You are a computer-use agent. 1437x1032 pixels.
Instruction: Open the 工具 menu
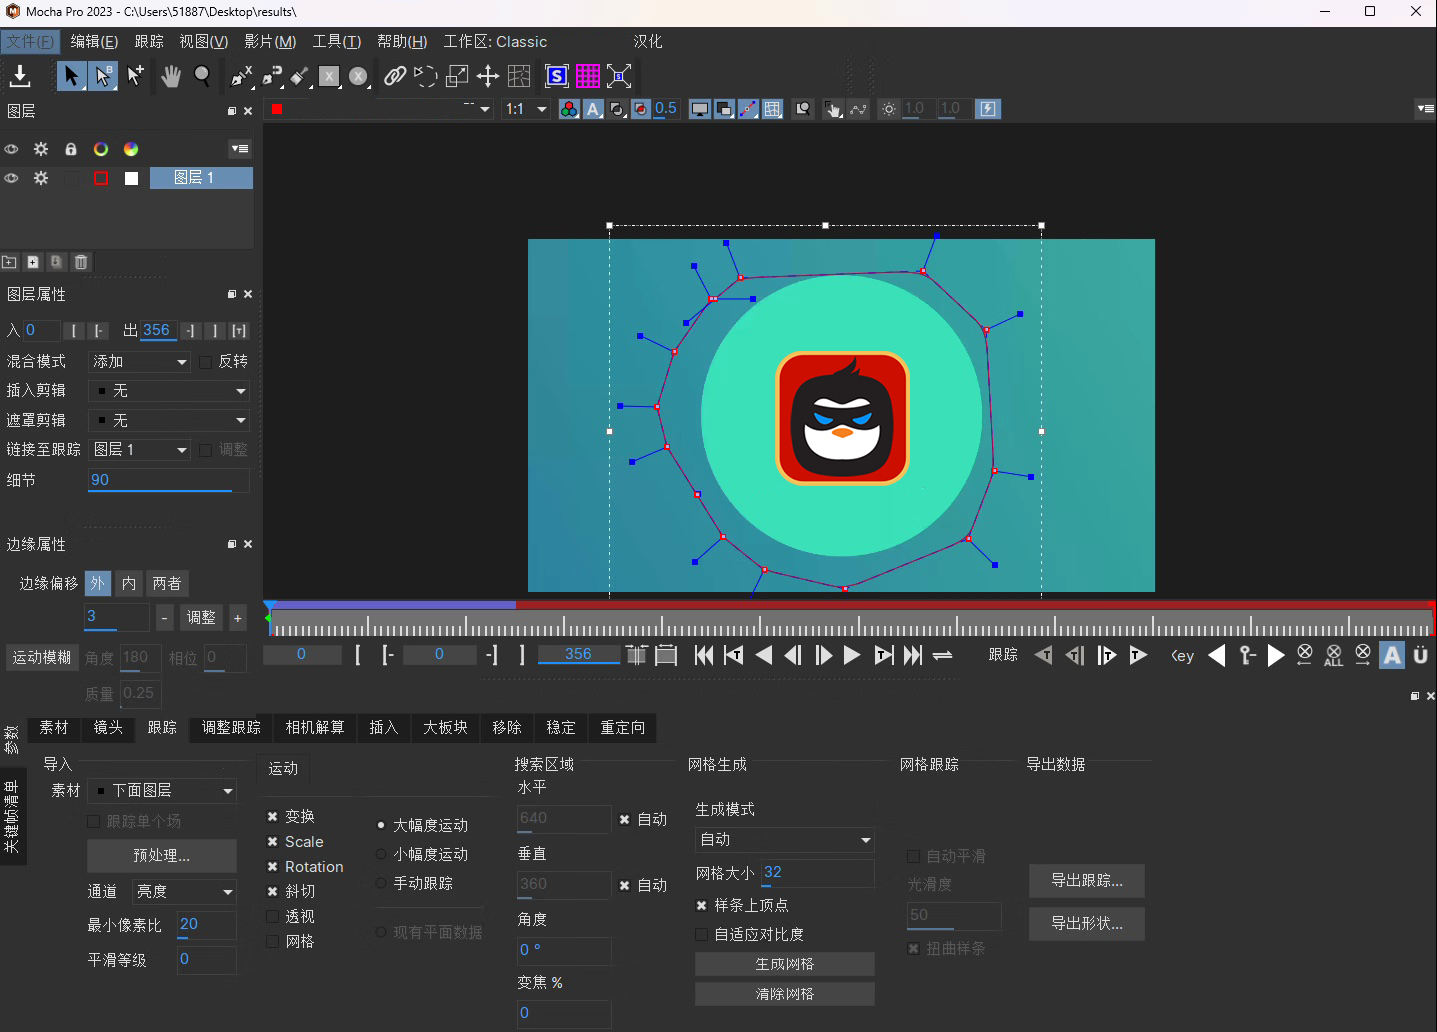click(336, 42)
